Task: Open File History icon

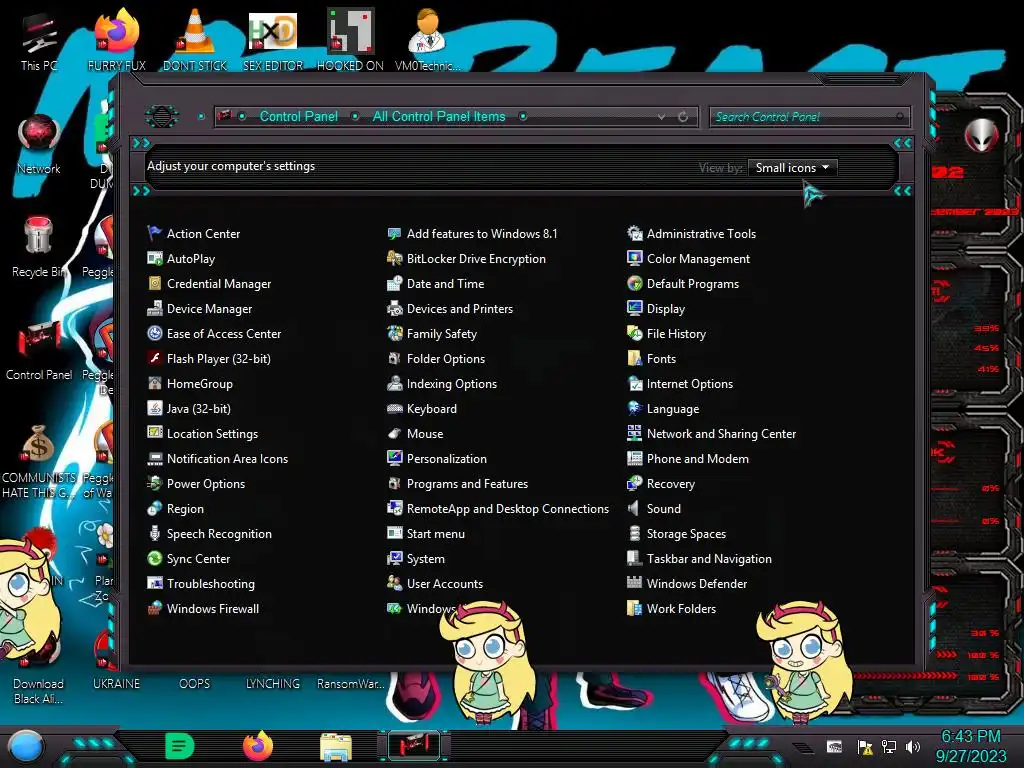Action: 635,334
